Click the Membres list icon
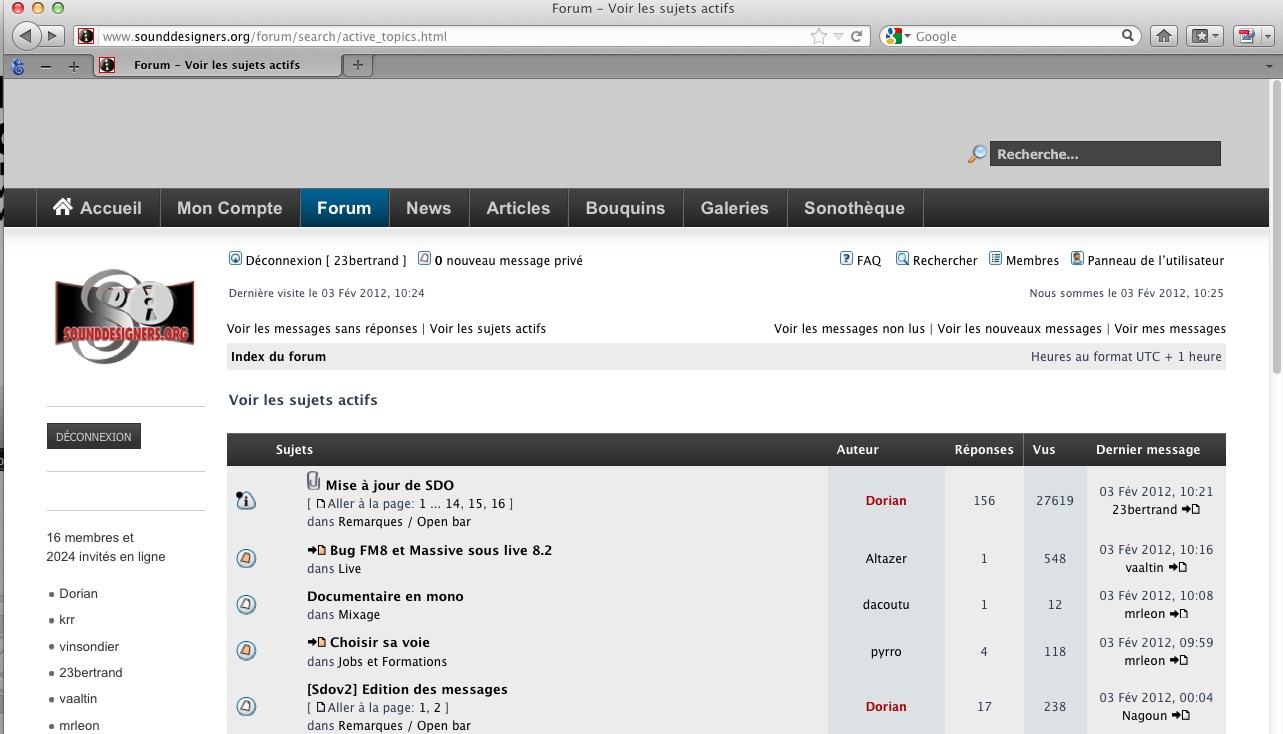 point(995,259)
